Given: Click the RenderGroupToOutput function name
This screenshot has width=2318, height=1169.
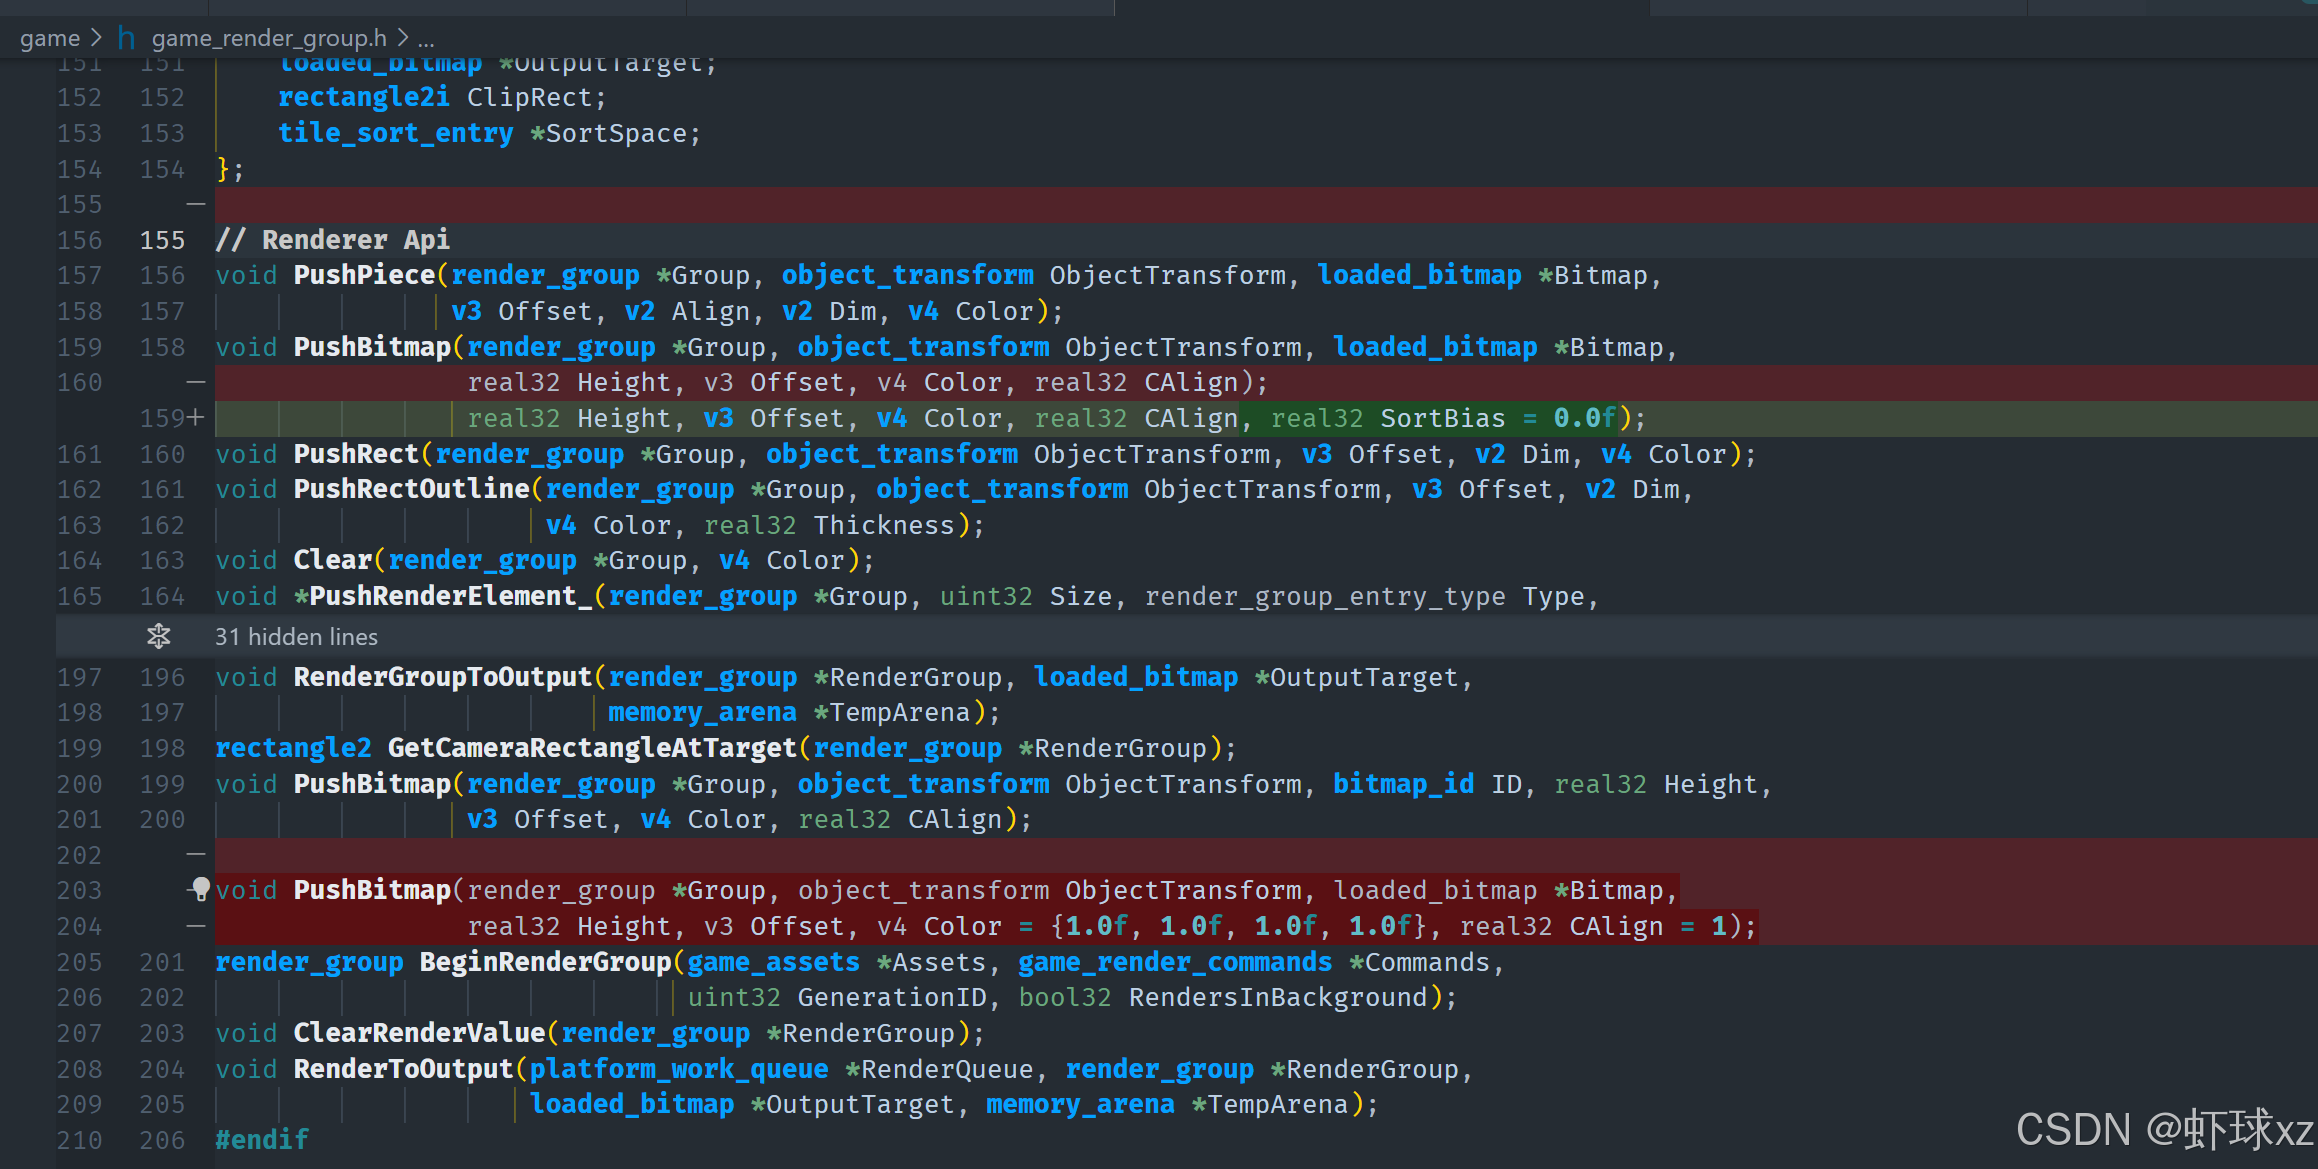Looking at the screenshot, I should click(442, 677).
